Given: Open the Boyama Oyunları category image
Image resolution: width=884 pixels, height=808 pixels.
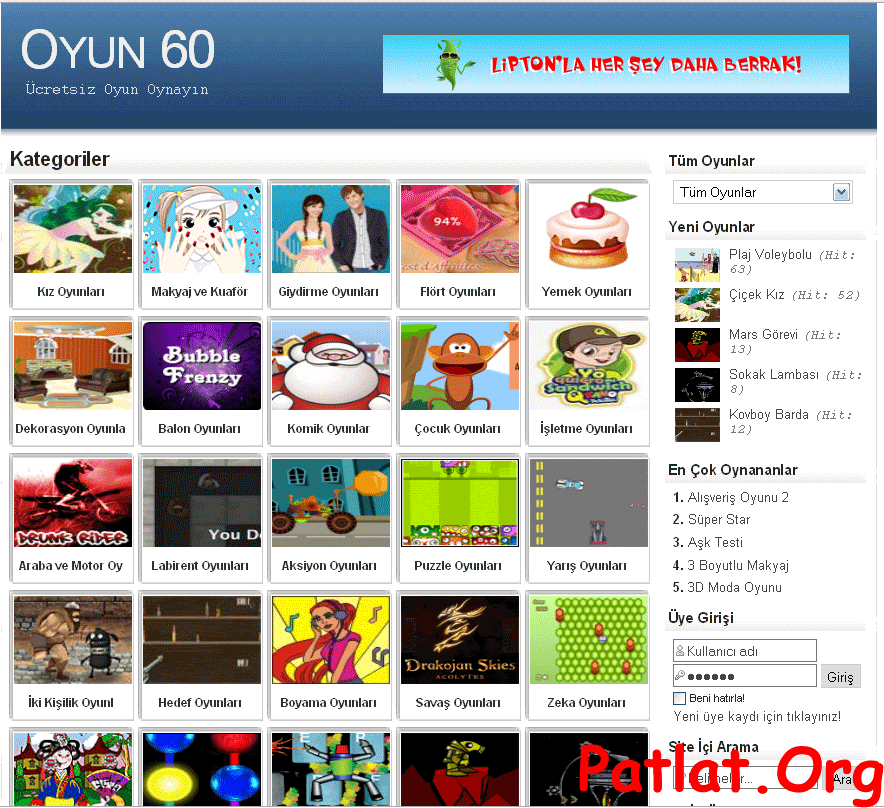Looking at the screenshot, I should (331, 640).
